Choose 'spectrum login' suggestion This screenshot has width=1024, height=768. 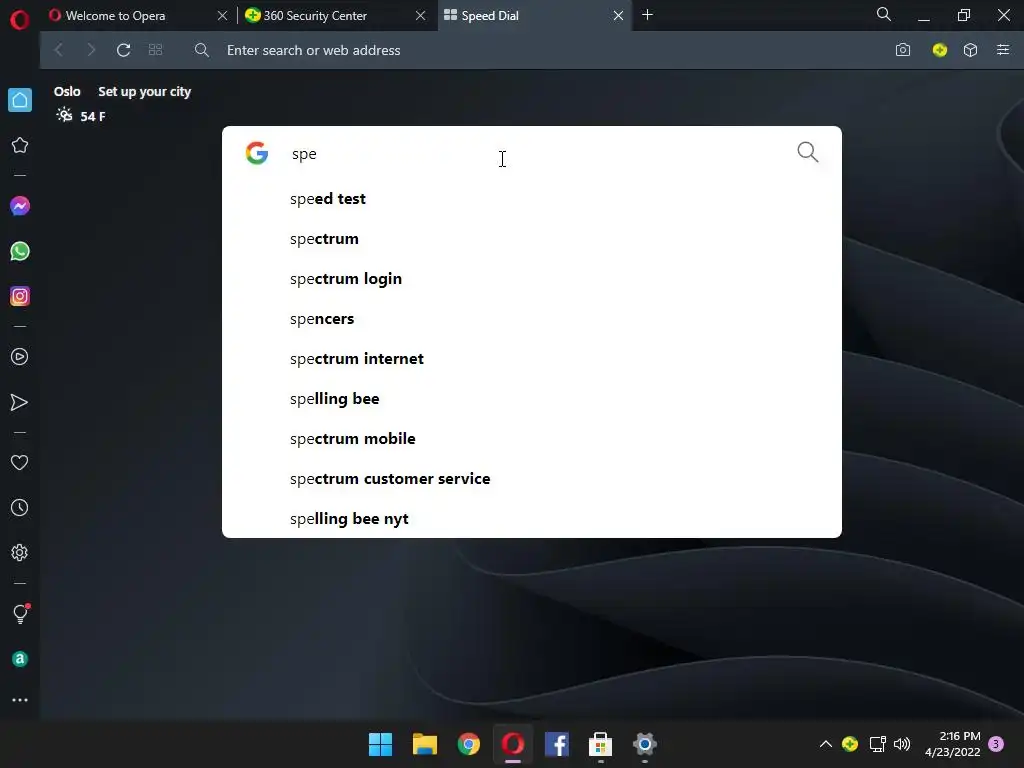click(x=532, y=279)
